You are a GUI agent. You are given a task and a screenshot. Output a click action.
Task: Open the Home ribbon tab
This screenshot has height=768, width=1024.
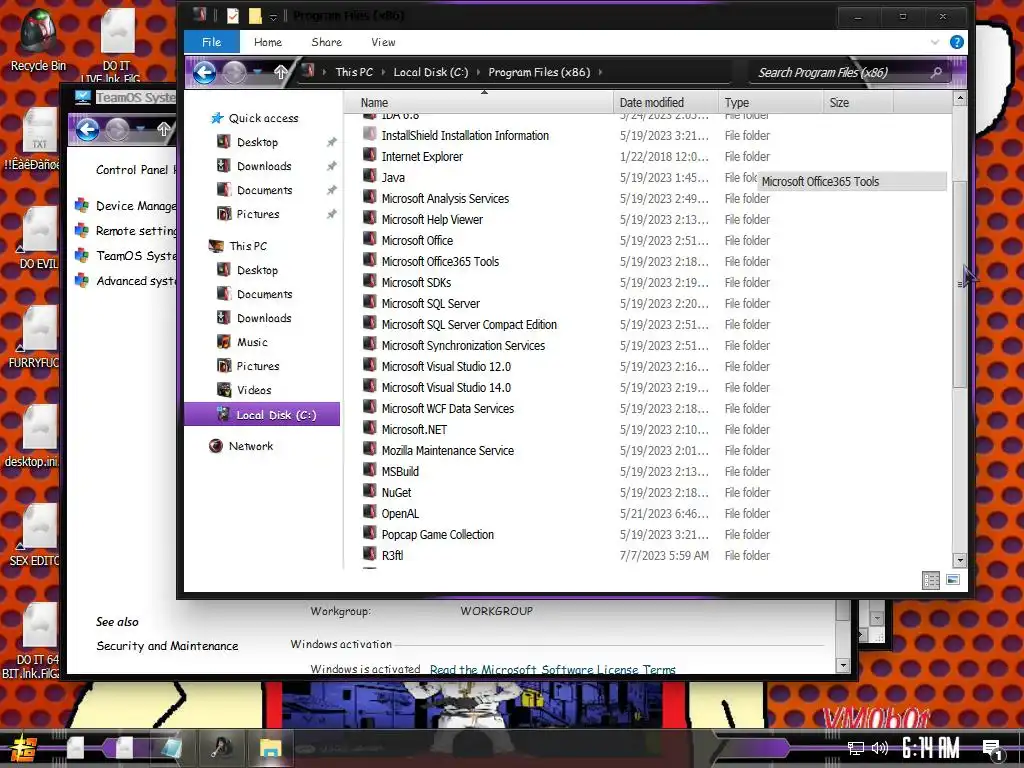268,42
